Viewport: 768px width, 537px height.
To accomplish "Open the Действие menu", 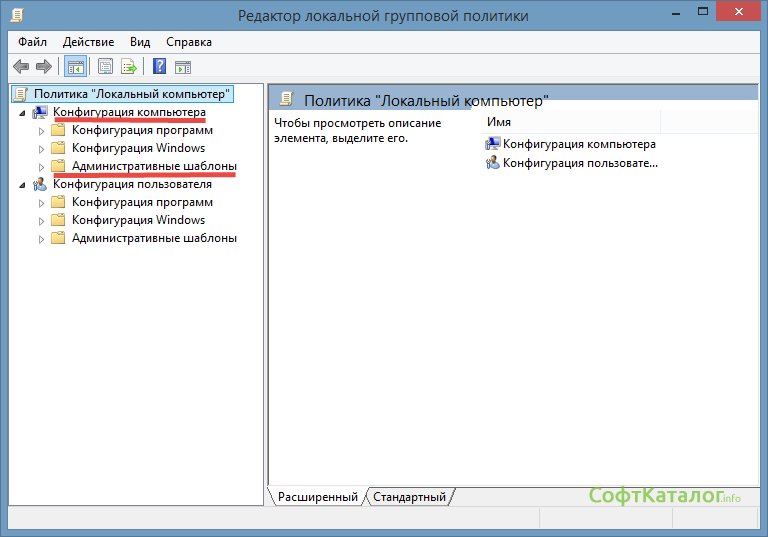I will [88, 42].
